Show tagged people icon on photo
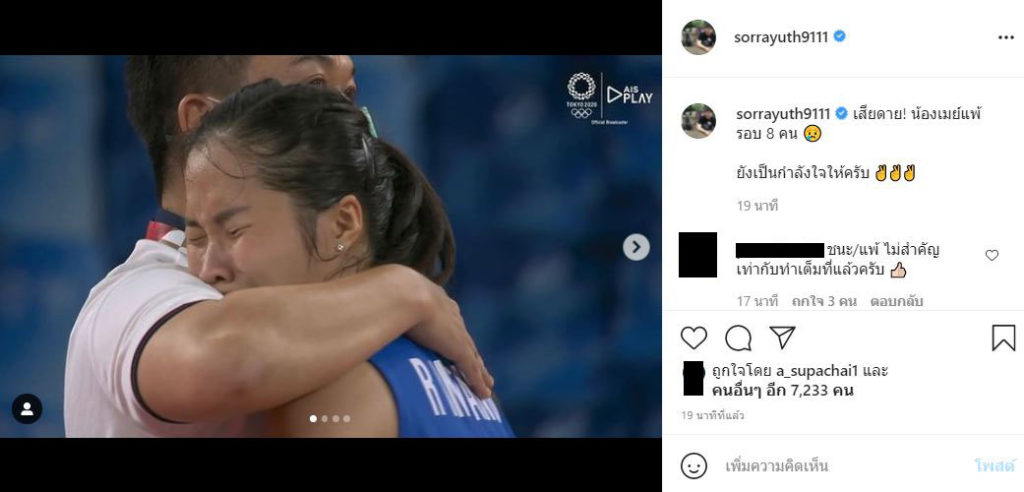 click(x=27, y=409)
